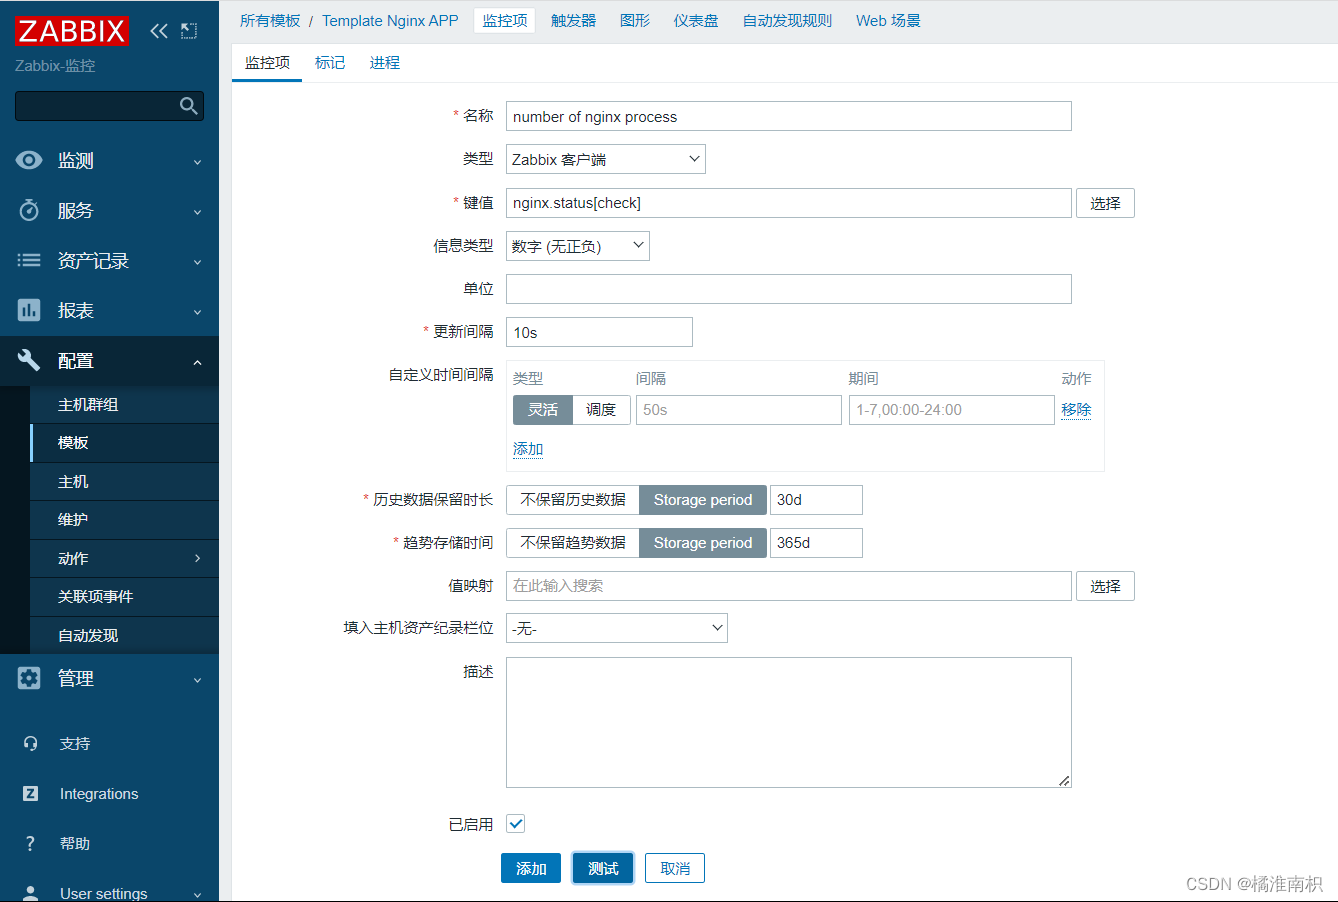Click the 取消 button
The height and width of the screenshot is (902, 1338).
pos(675,868)
